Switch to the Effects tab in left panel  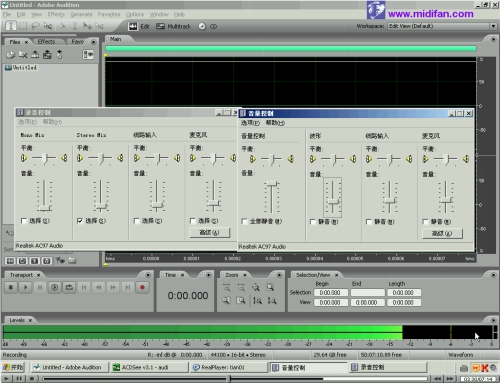coord(46,42)
